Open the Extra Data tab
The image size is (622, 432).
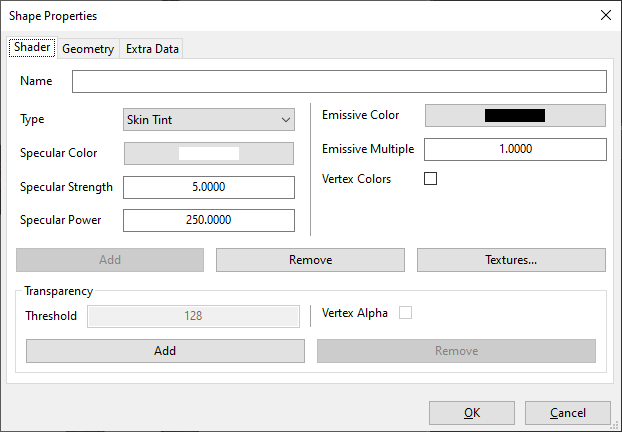(x=152, y=49)
